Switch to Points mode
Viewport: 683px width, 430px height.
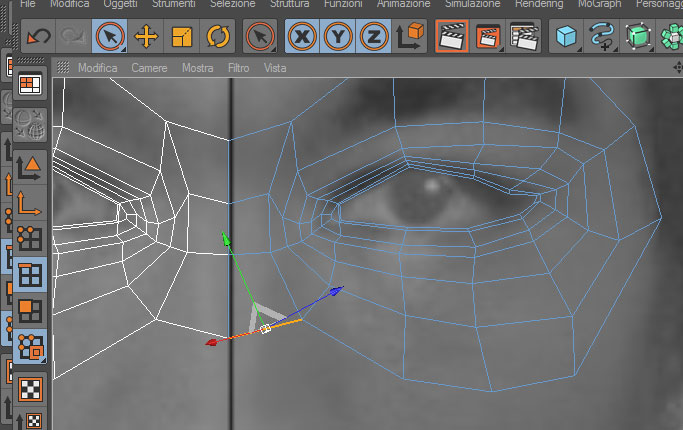(30, 238)
